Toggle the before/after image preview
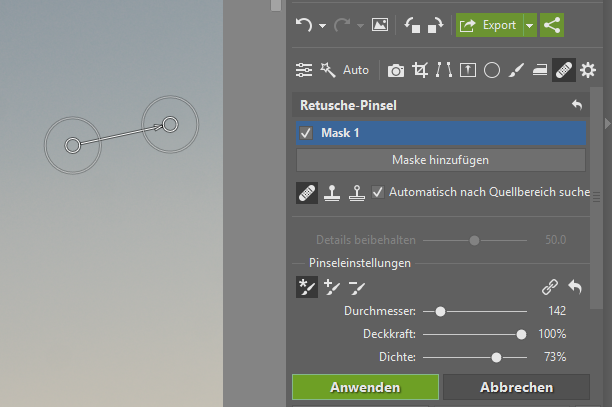612x407 pixels. pyautogui.click(x=380, y=25)
